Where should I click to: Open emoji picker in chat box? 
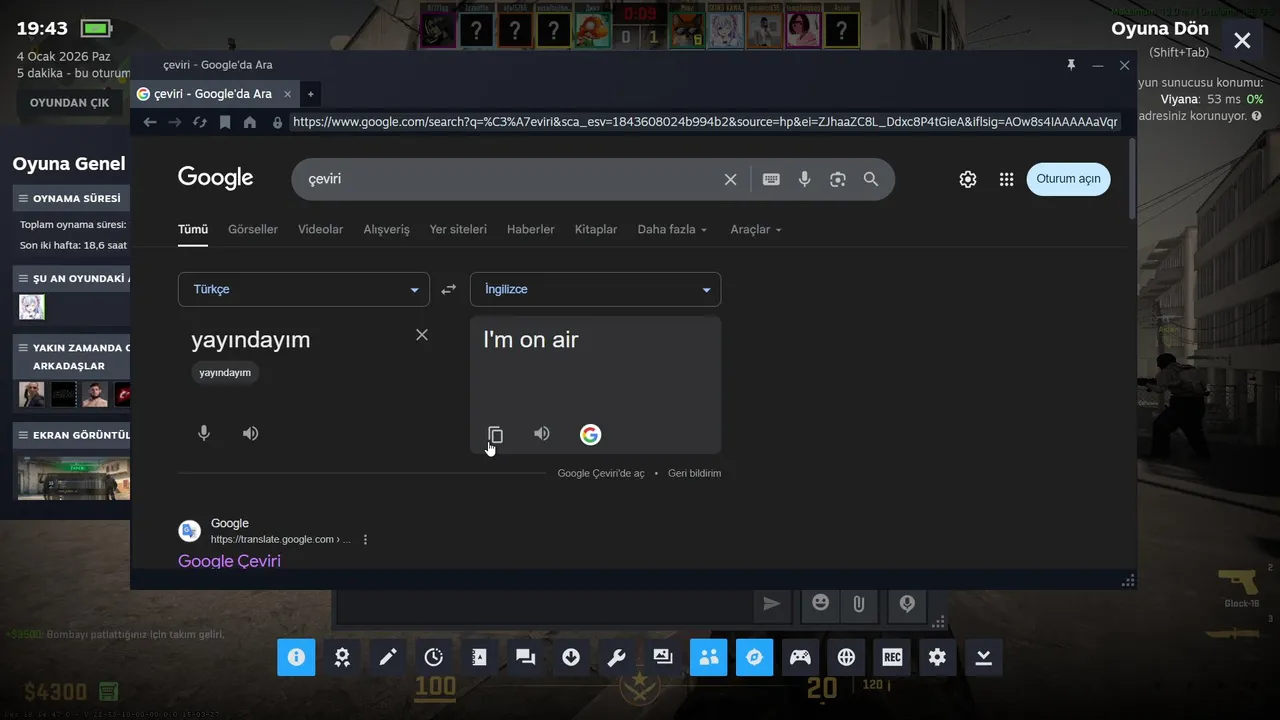tap(821, 602)
